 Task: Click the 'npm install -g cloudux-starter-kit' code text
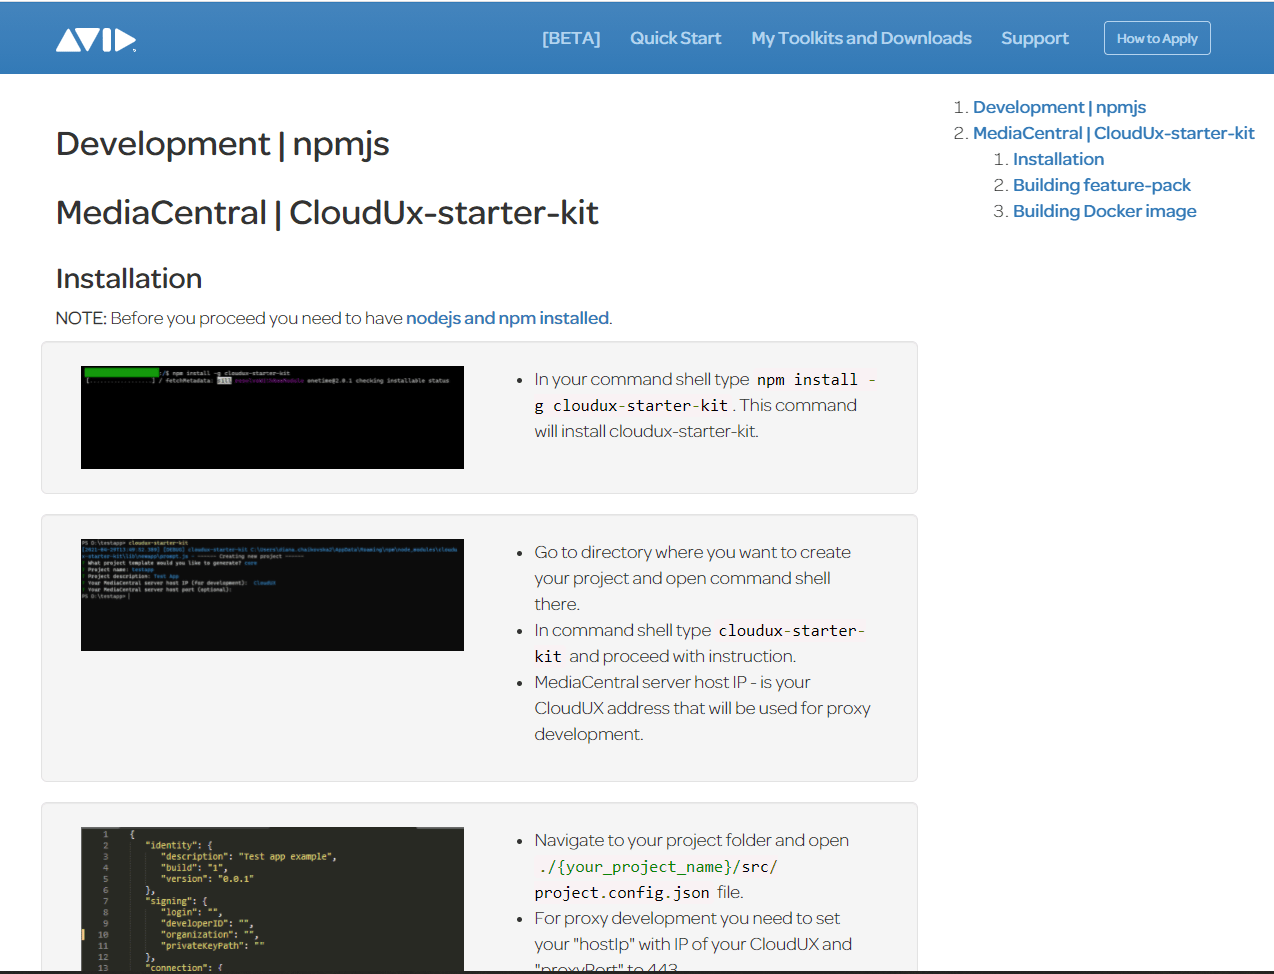(x=705, y=392)
